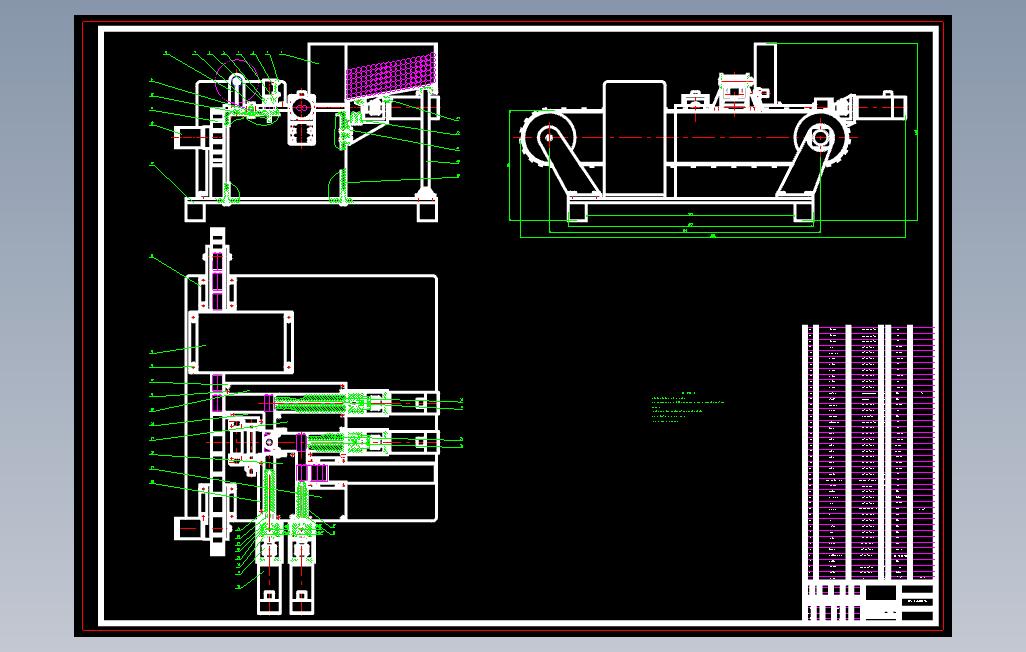Screen dimensions: 1026x652
Task: Select the title block below the parts list
Action: (x=868, y=602)
